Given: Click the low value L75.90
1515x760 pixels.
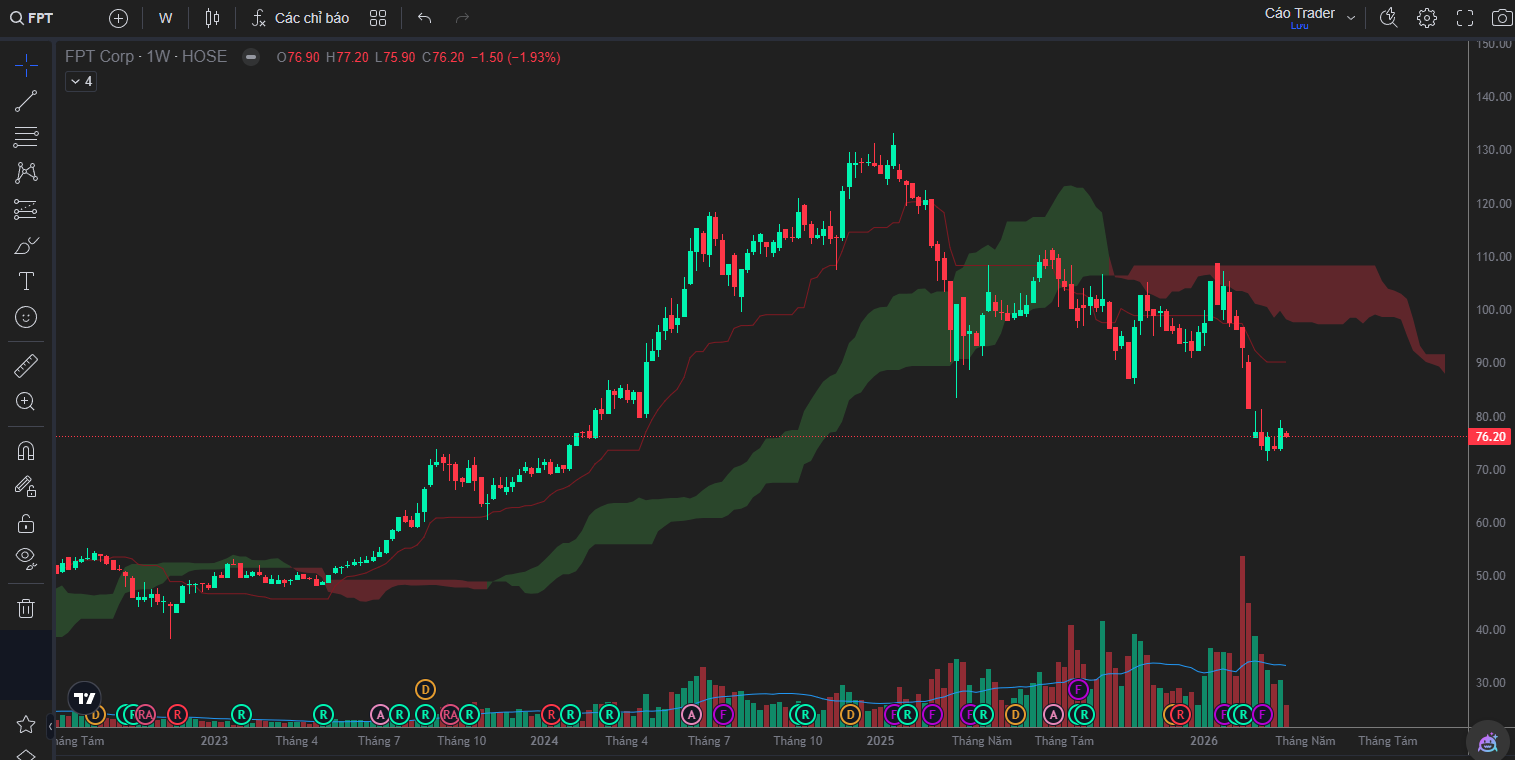Looking at the screenshot, I should coord(395,57).
